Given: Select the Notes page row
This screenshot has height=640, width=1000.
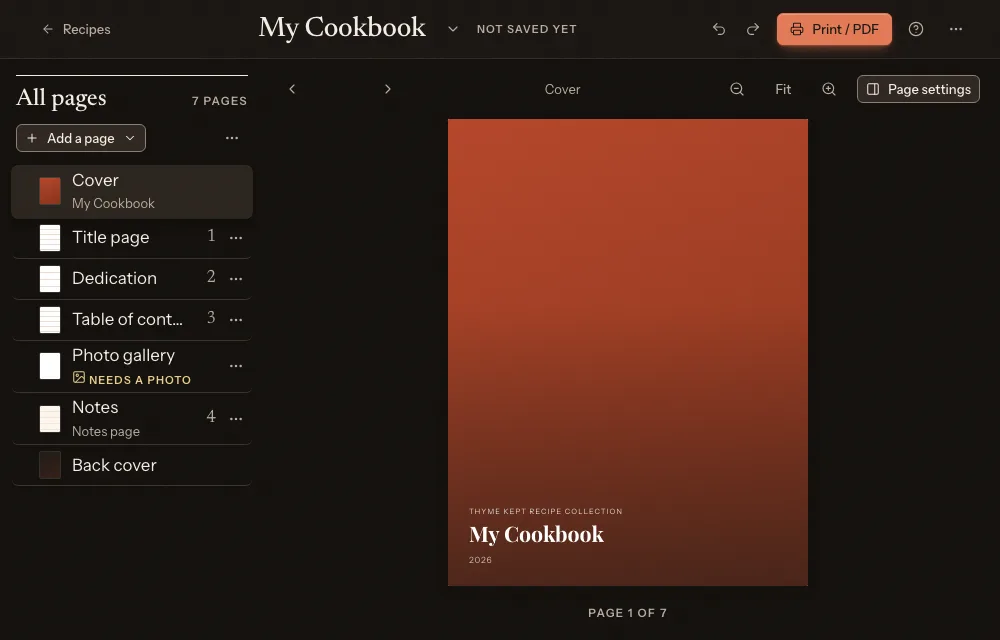Looking at the screenshot, I should pos(132,419).
